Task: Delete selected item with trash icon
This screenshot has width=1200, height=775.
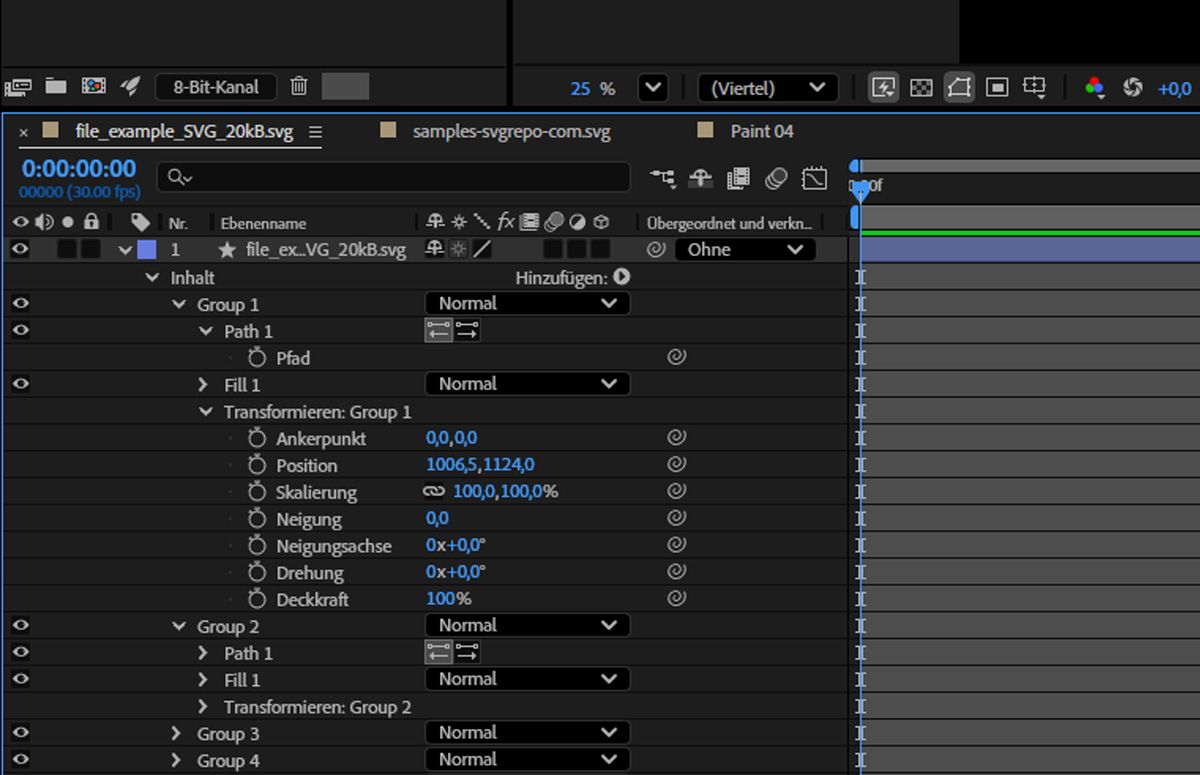Action: [x=299, y=86]
